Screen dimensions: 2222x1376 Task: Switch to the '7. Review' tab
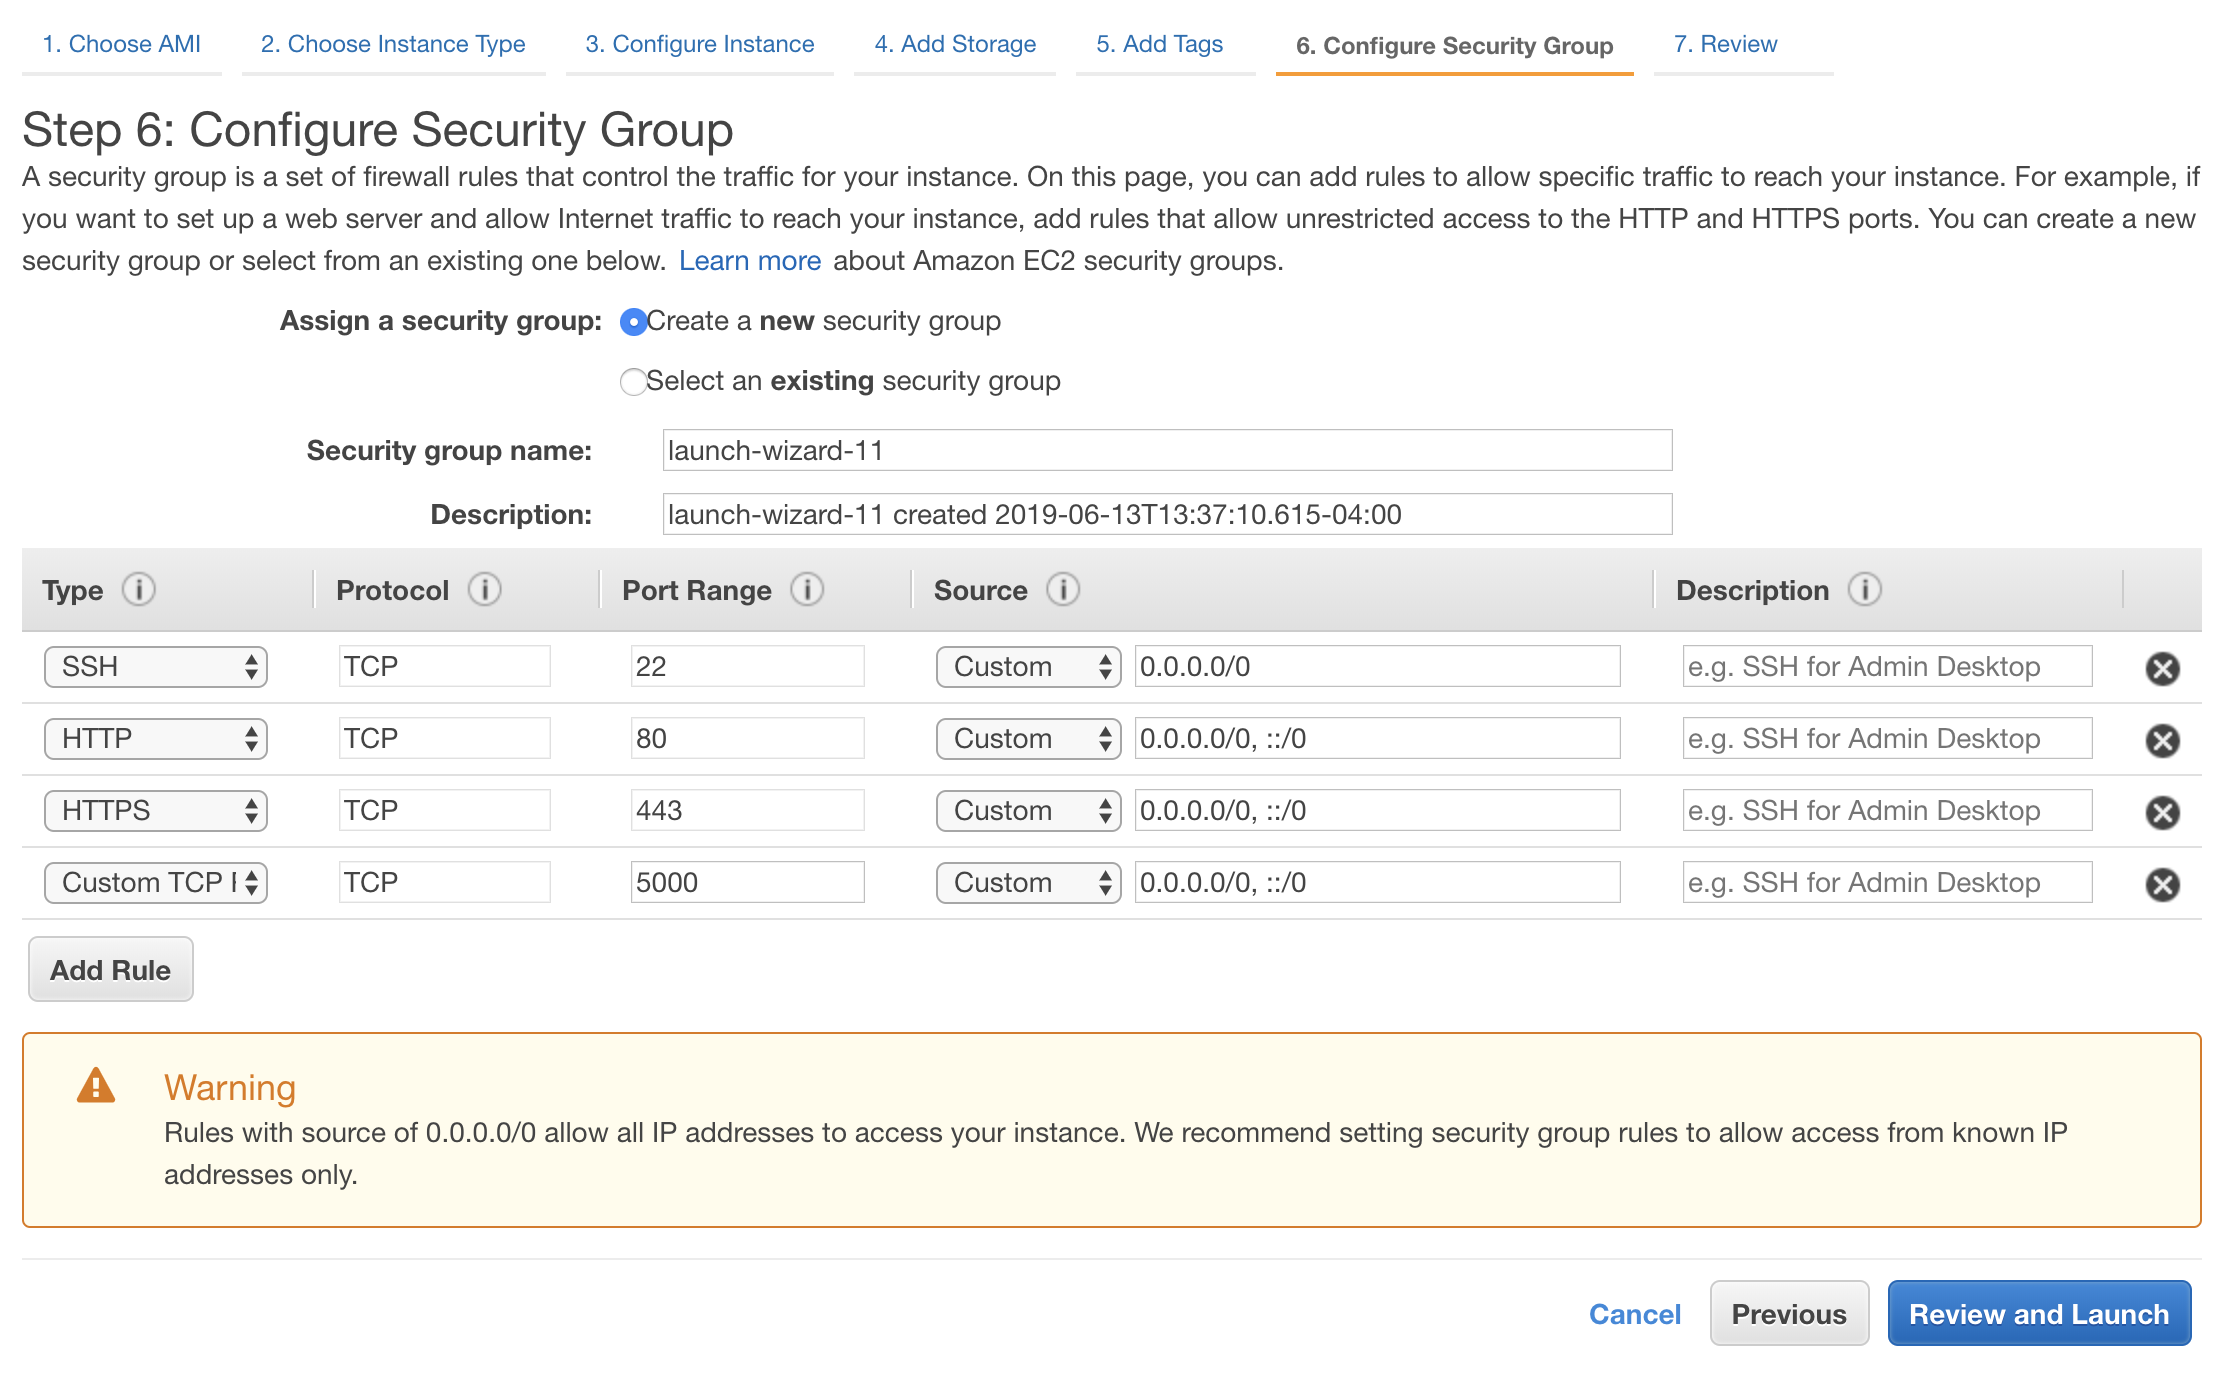(x=1725, y=43)
